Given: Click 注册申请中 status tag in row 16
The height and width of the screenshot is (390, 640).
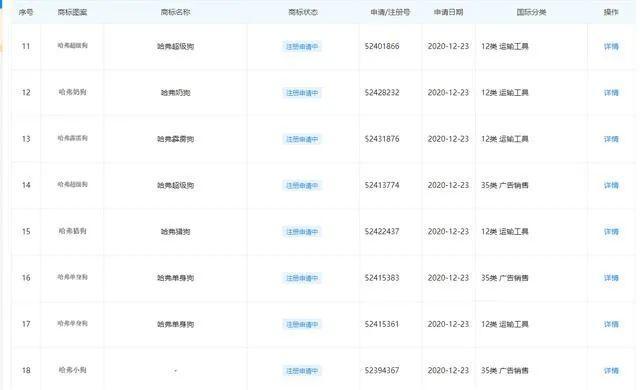Looking at the screenshot, I should tap(302, 278).
